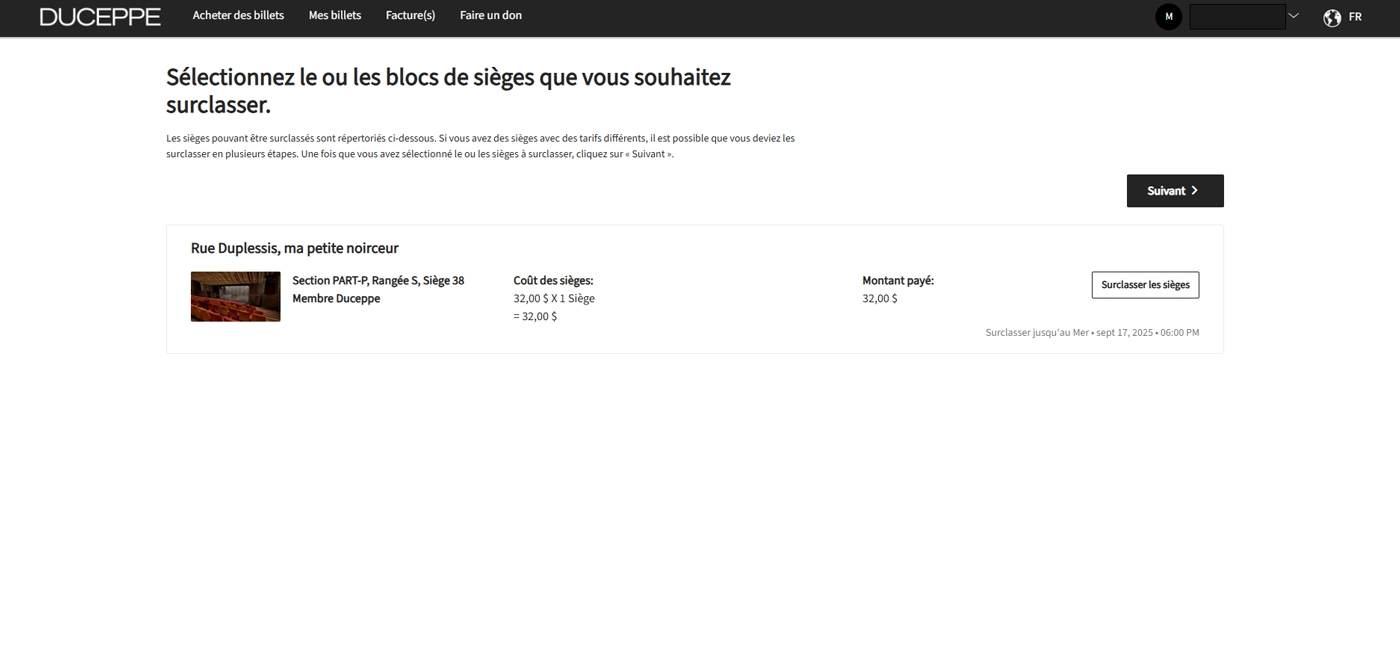Open the FR language selector
This screenshot has height=647, width=1400.
pos(1355,17)
